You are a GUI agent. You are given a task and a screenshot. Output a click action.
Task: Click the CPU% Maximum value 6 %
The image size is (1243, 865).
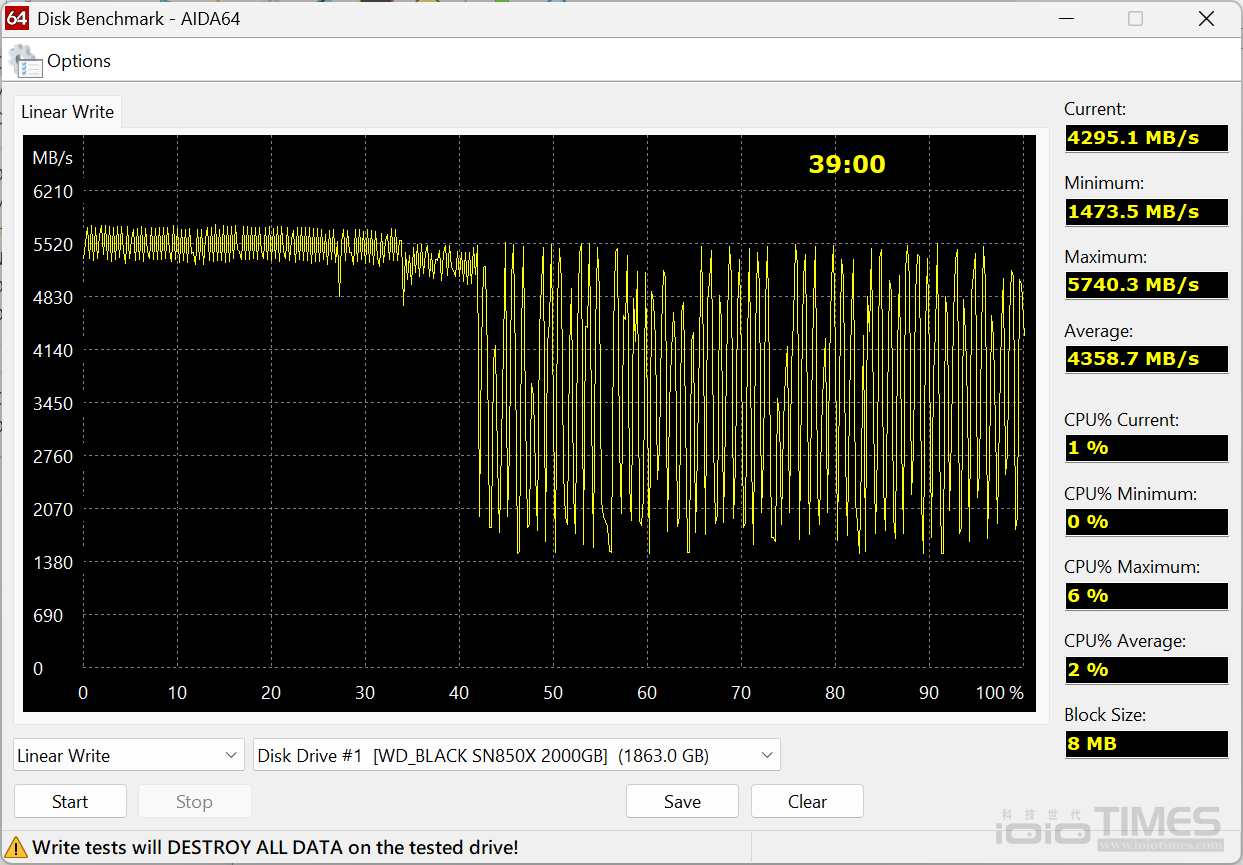pyautogui.click(x=1146, y=596)
